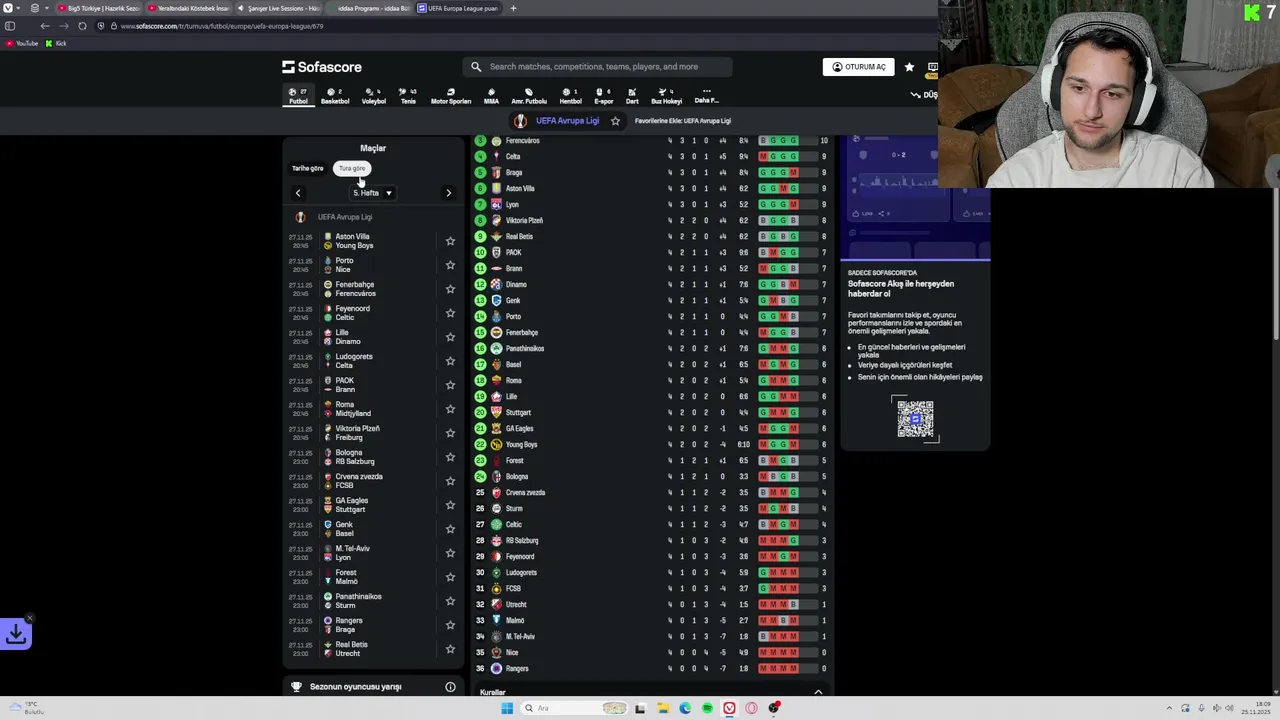Go to the previous matchweek arrow

pos(298,193)
